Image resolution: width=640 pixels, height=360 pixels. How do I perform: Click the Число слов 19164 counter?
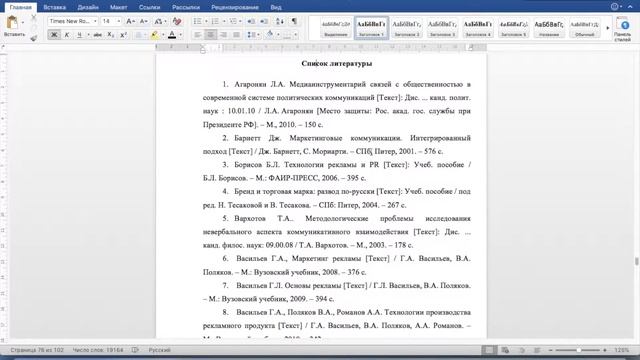tap(98, 350)
